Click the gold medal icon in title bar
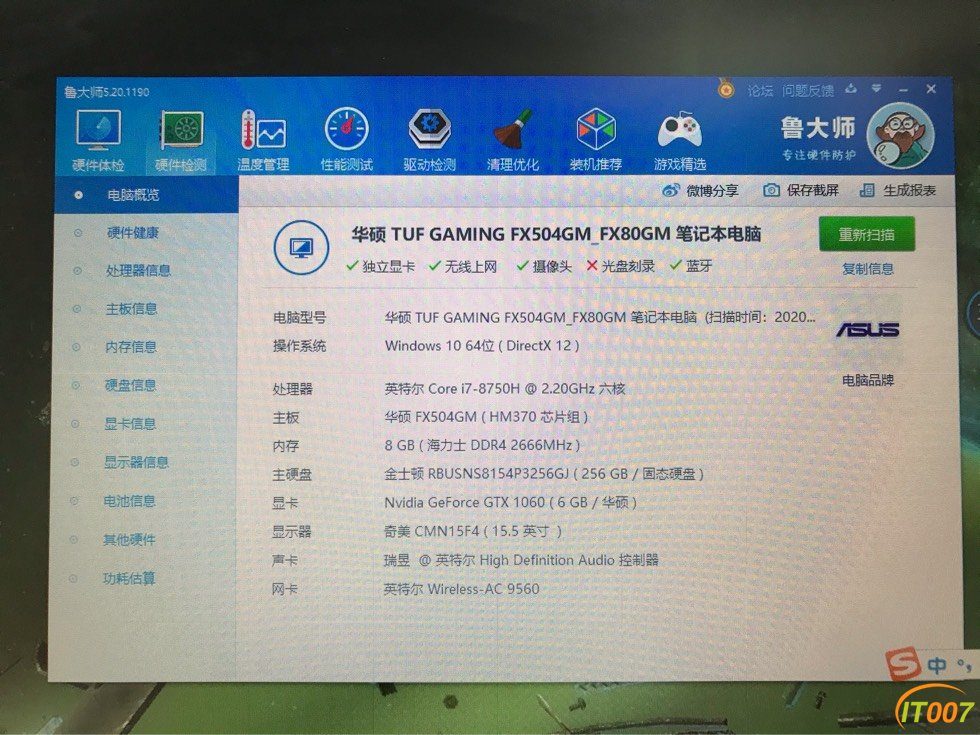 [725, 89]
